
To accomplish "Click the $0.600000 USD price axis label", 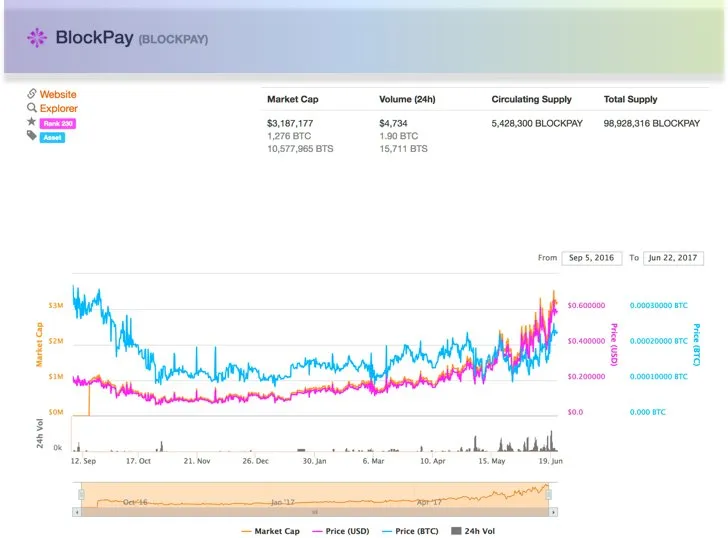I will point(586,305).
